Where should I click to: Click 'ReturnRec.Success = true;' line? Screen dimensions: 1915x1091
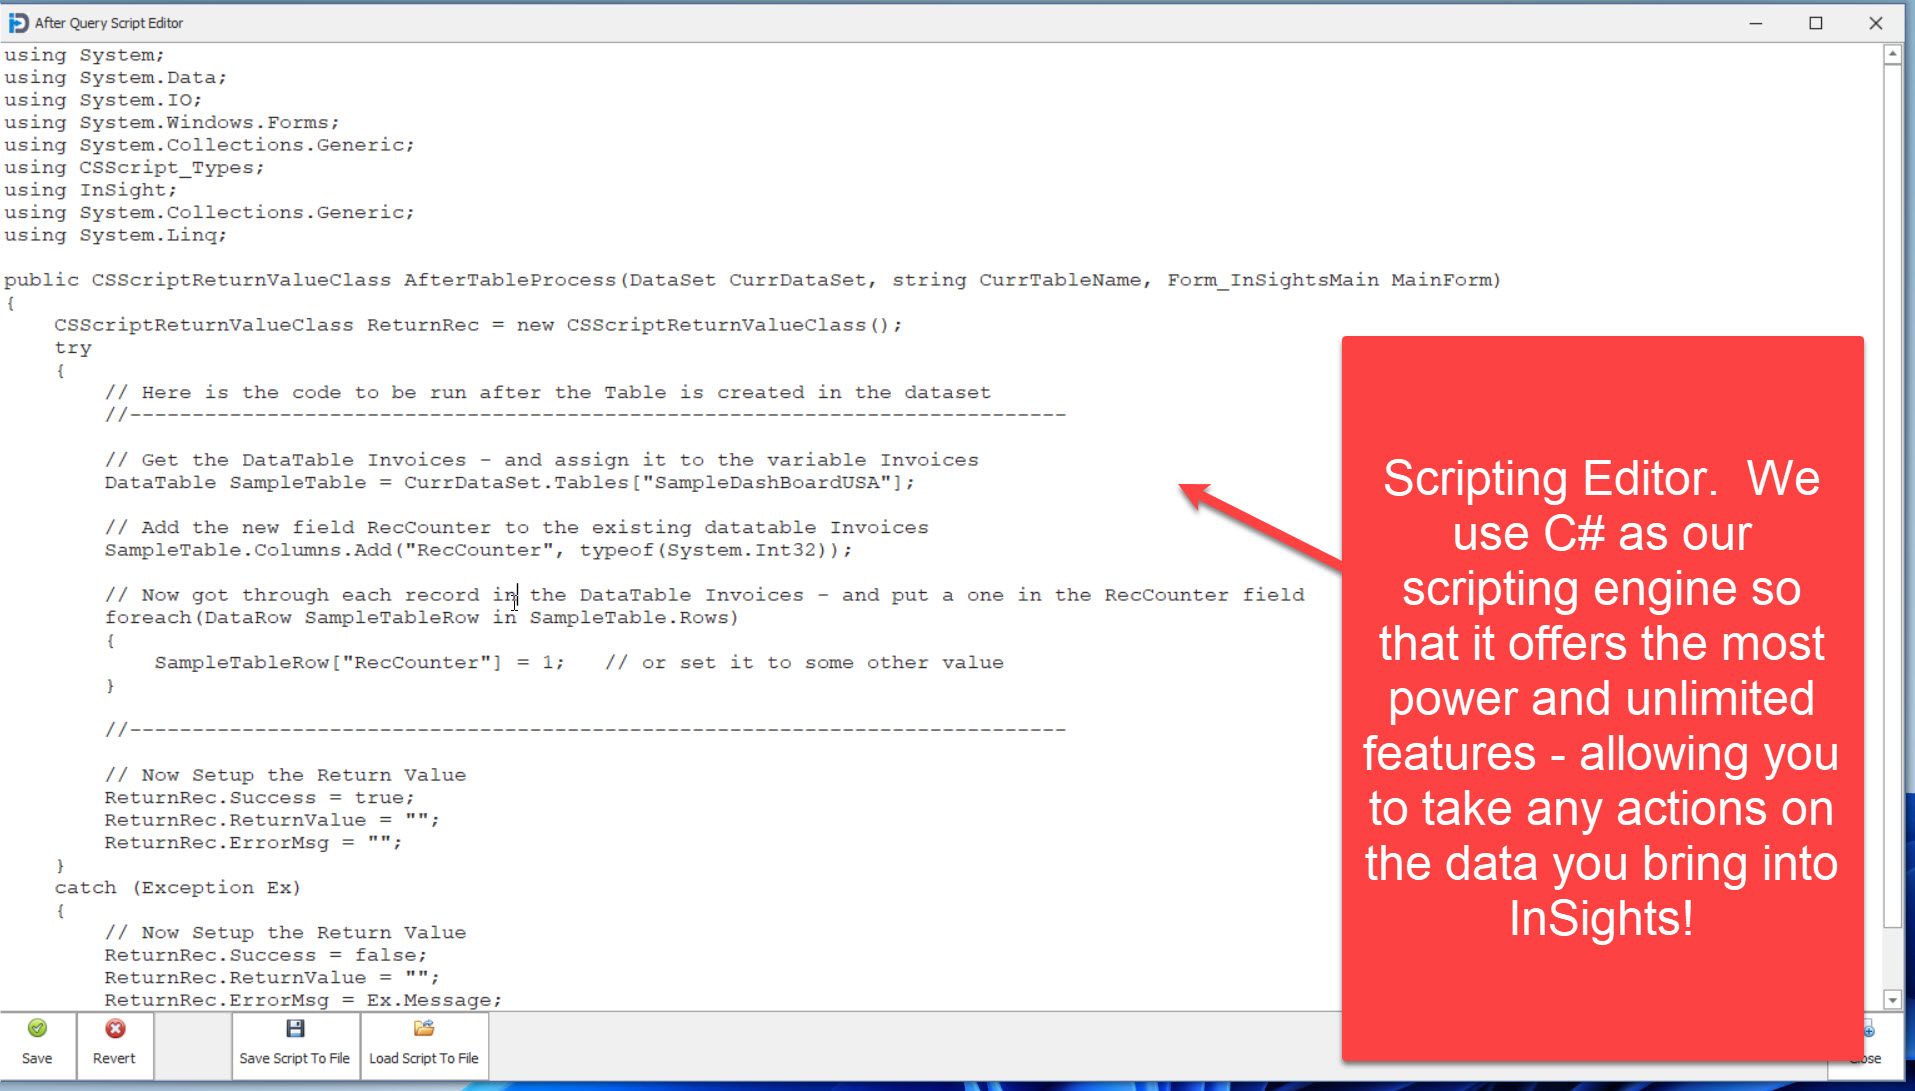tap(259, 798)
